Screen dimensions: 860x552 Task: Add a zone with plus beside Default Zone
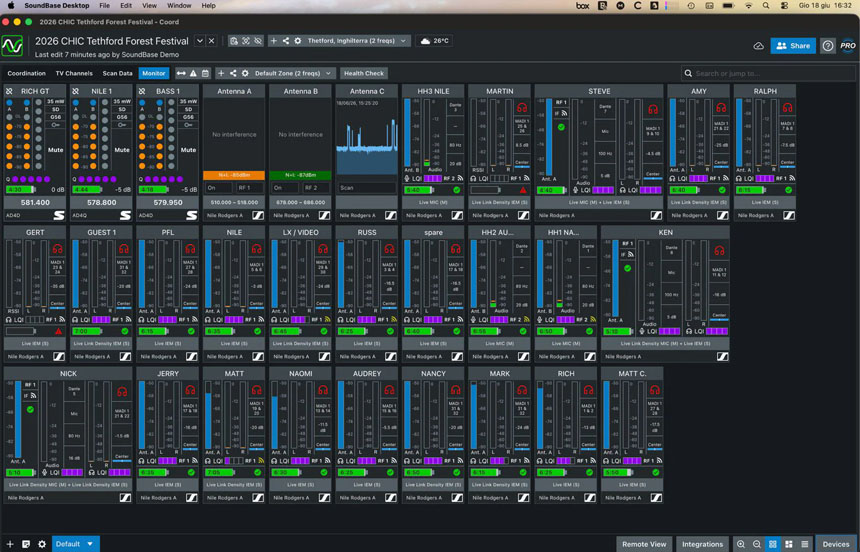tap(221, 74)
